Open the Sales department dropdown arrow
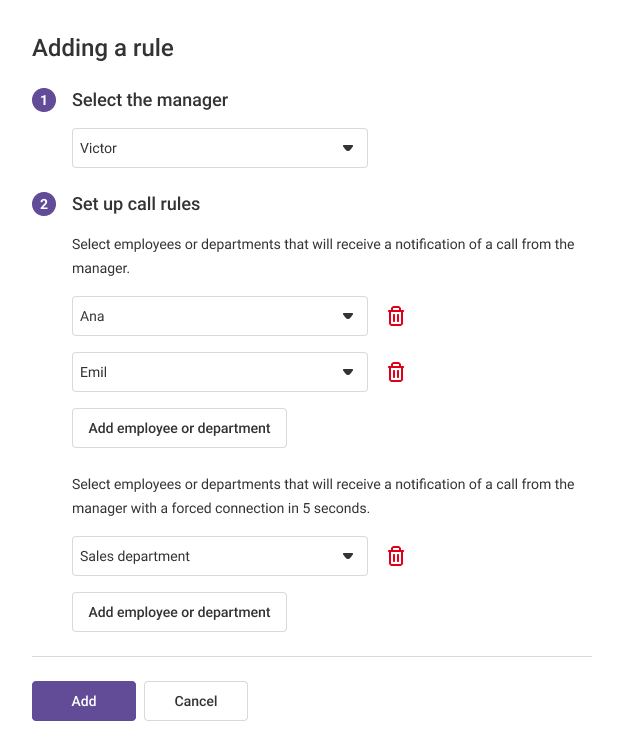 (348, 556)
